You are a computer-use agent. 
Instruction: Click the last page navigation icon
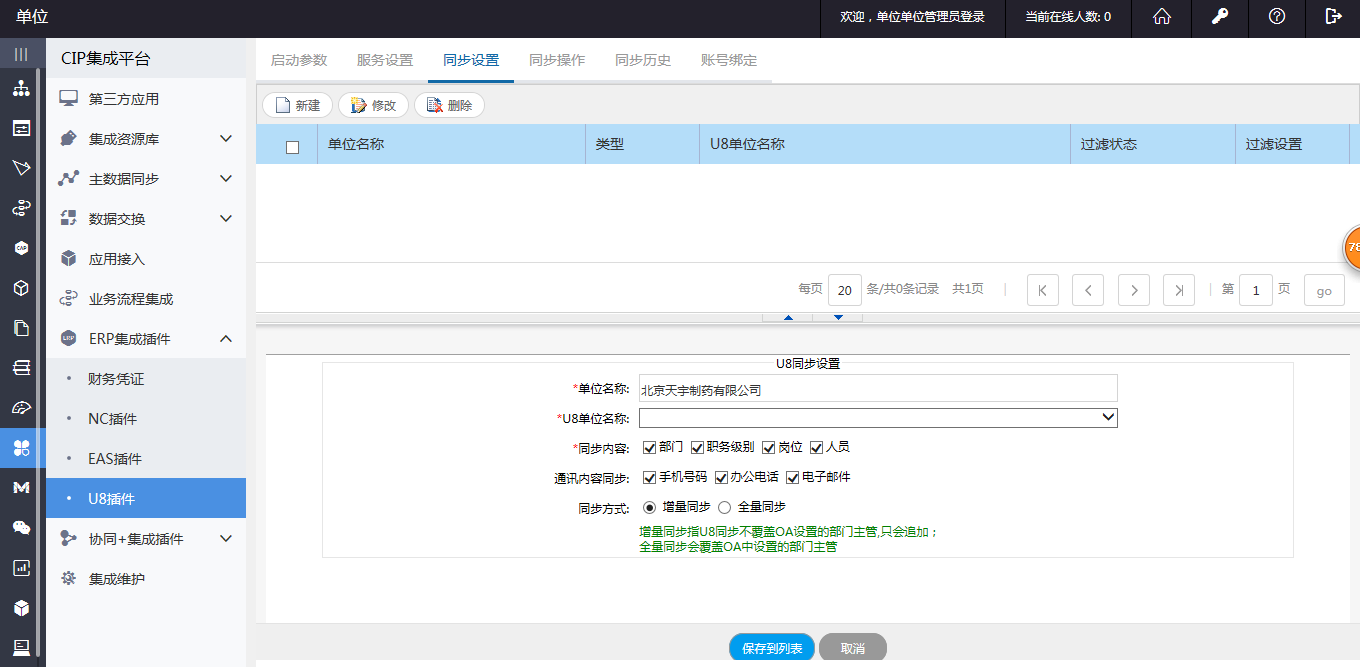(x=1179, y=290)
